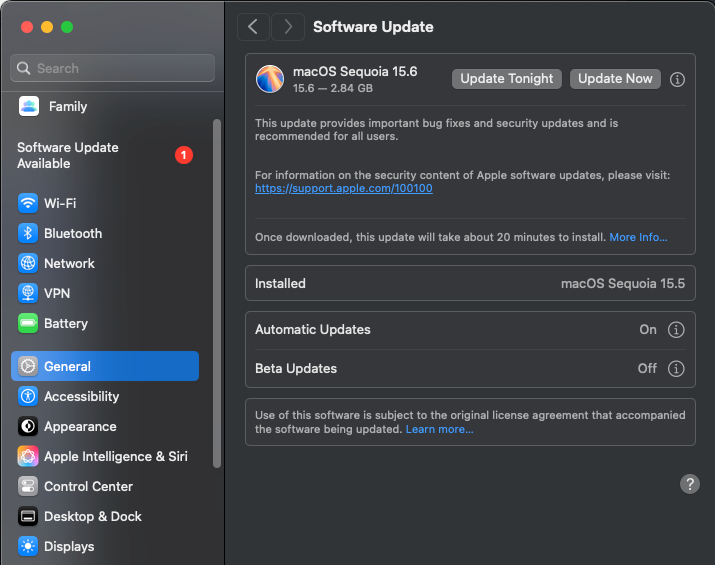Click the macOS Sequoia update icon
This screenshot has height=565, width=715.
pyautogui.click(x=270, y=79)
